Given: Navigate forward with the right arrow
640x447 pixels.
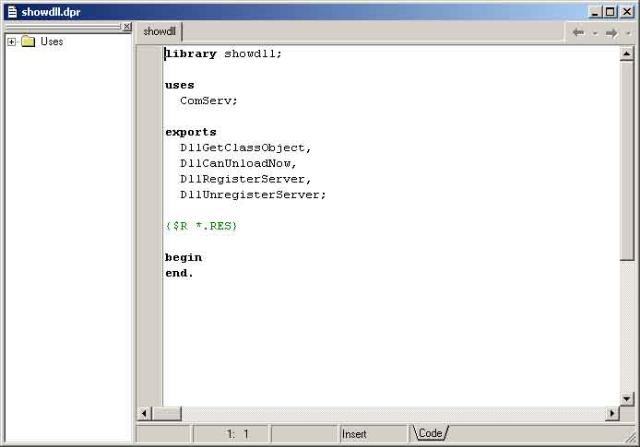Looking at the screenshot, I should coord(611,33).
